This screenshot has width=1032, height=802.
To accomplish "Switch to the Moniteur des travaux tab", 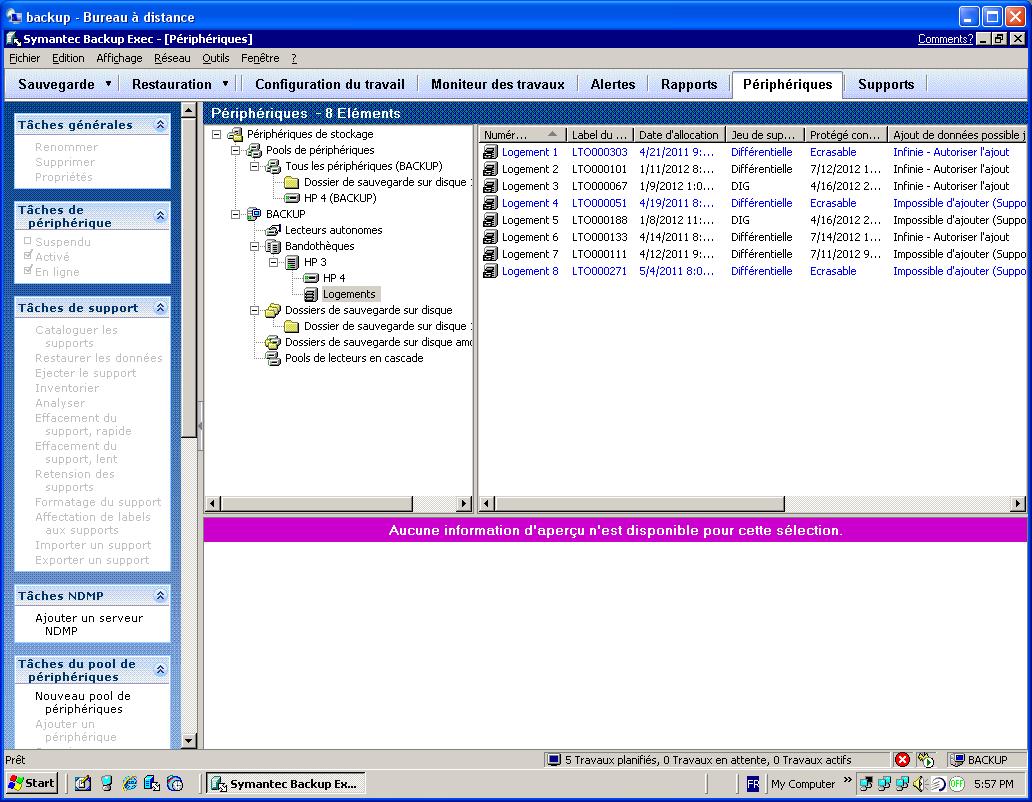I will [x=498, y=84].
